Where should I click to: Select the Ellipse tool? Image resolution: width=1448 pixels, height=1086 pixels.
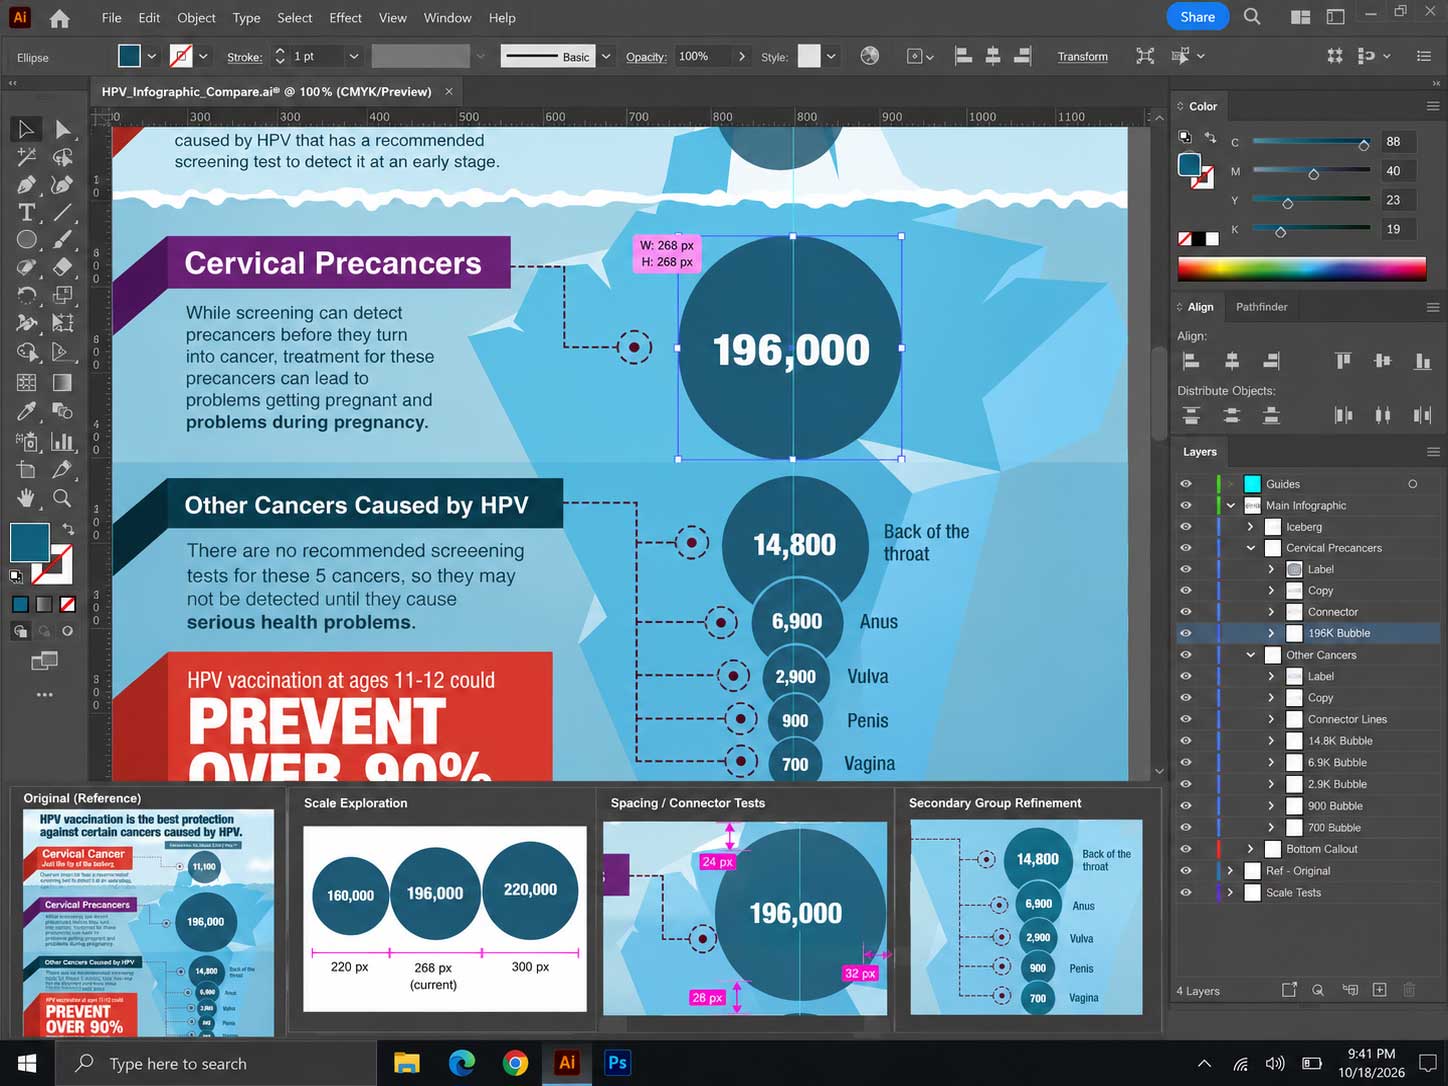click(26, 240)
